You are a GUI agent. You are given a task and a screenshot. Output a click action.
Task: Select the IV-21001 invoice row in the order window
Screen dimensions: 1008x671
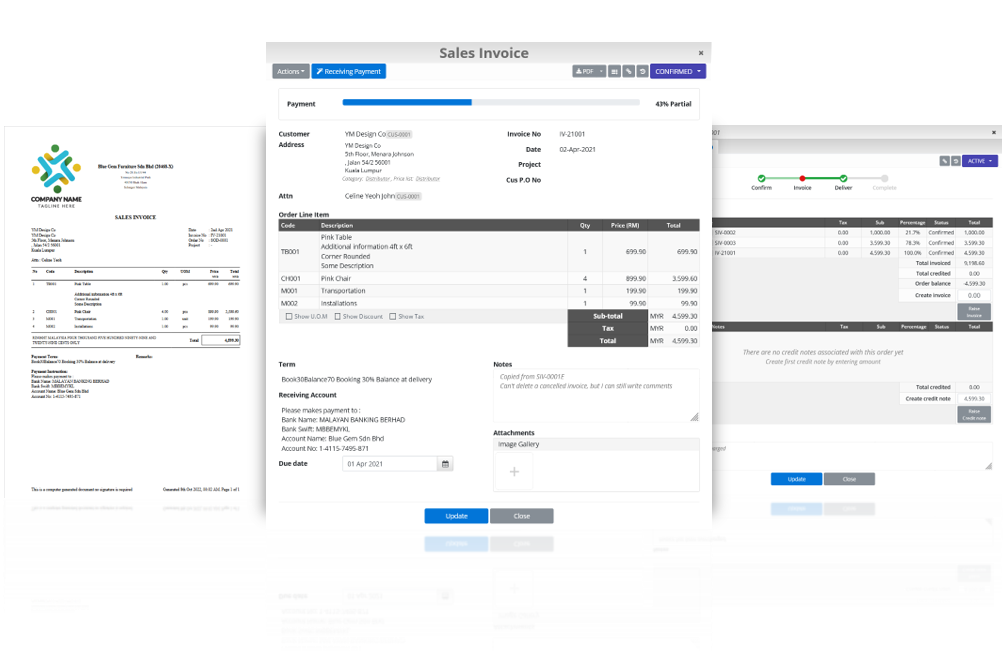(x=852, y=253)
